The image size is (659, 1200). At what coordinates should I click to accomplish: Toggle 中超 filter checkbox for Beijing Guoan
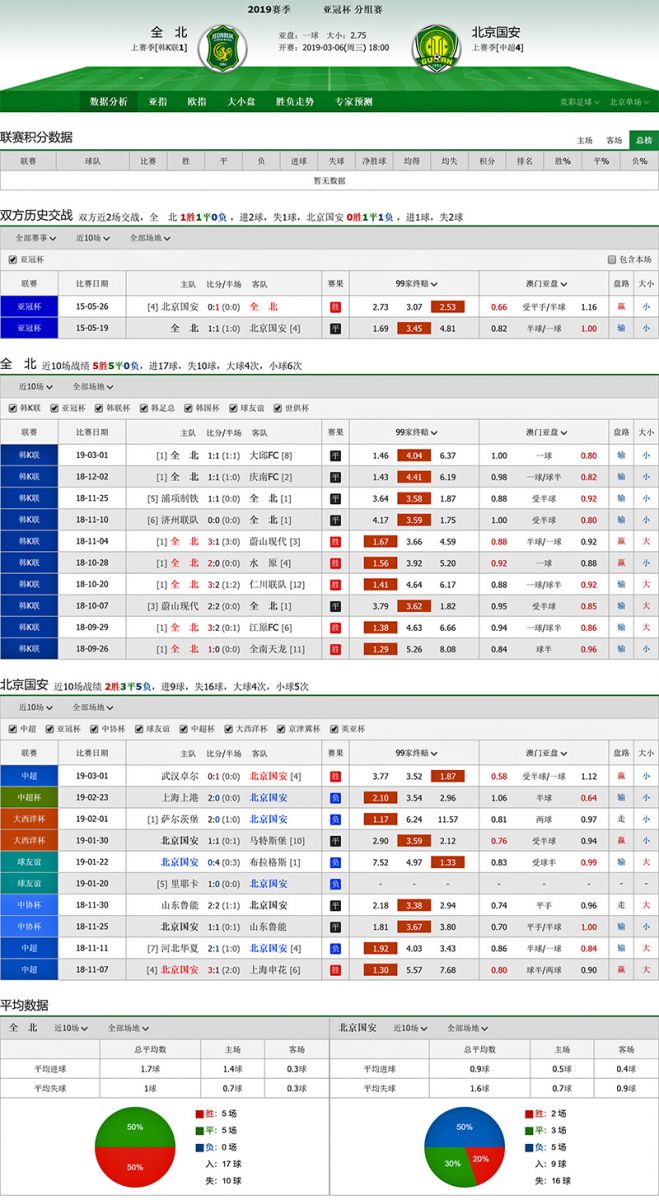(12, 729)
